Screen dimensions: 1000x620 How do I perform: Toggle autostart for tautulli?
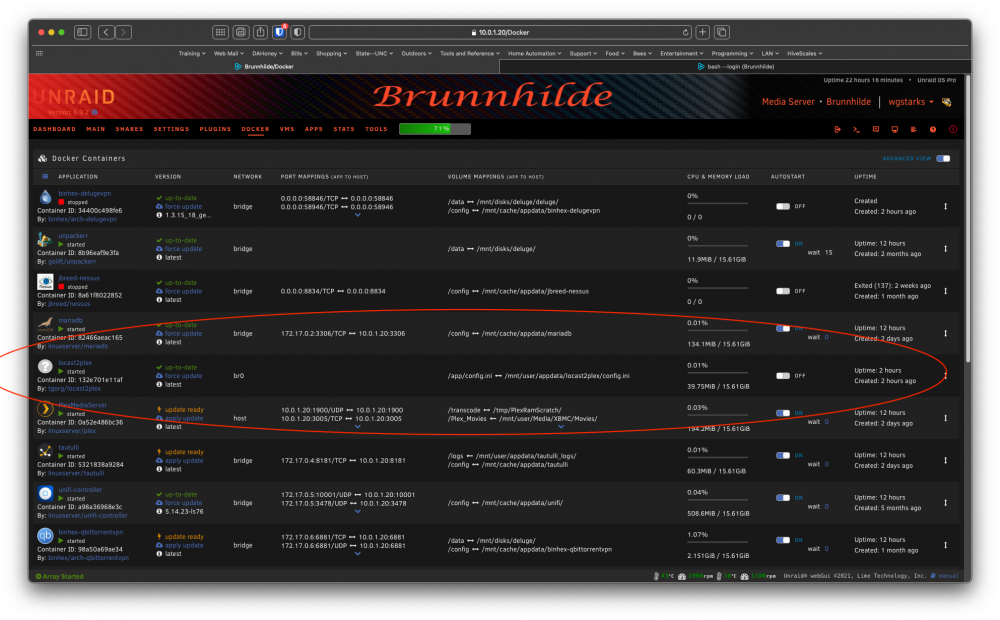pos(783,455)
